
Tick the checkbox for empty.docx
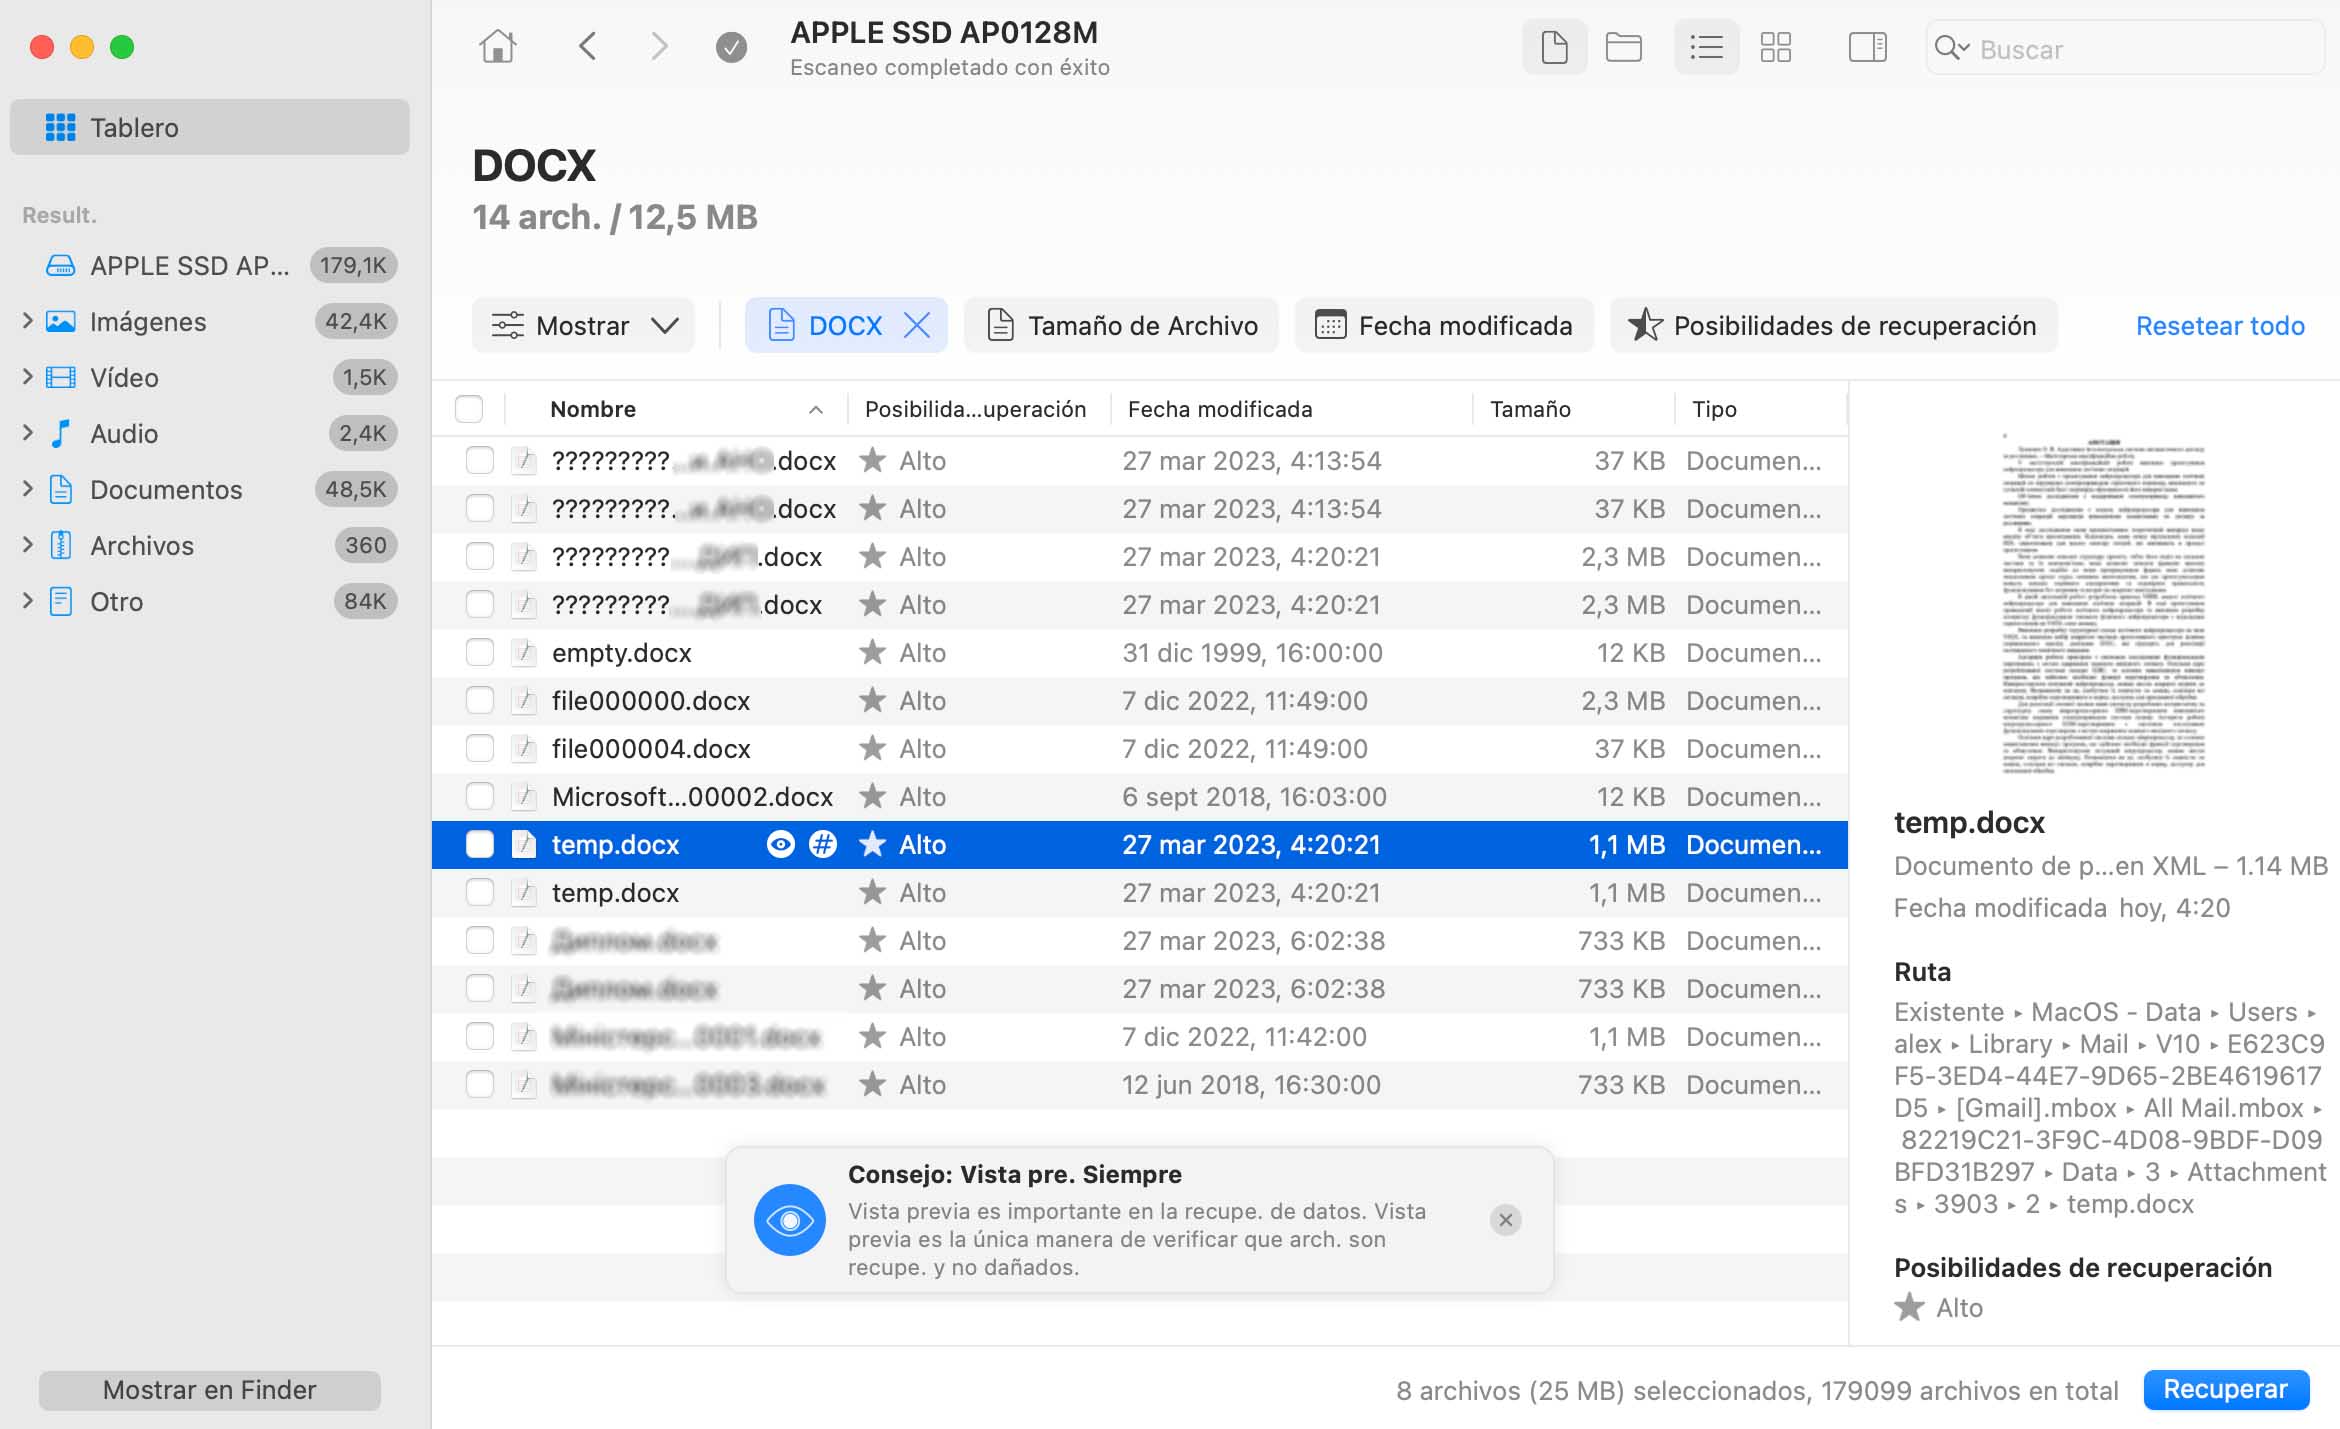click(480, 653)
